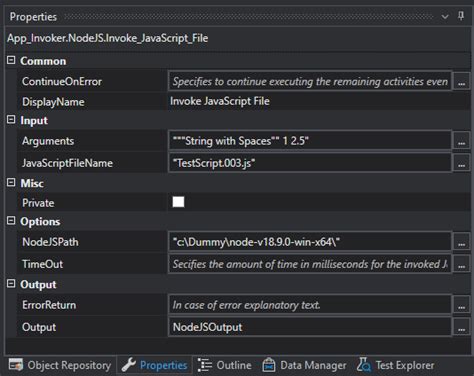Image resolution: width=474 pixels, height=376 pixels.
Task: Select the DisplayName property label
Action: (53, 102)
